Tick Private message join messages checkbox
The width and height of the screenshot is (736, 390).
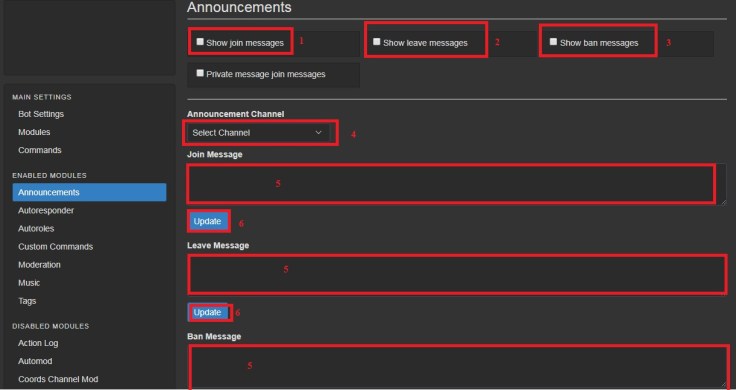[200, 74]
